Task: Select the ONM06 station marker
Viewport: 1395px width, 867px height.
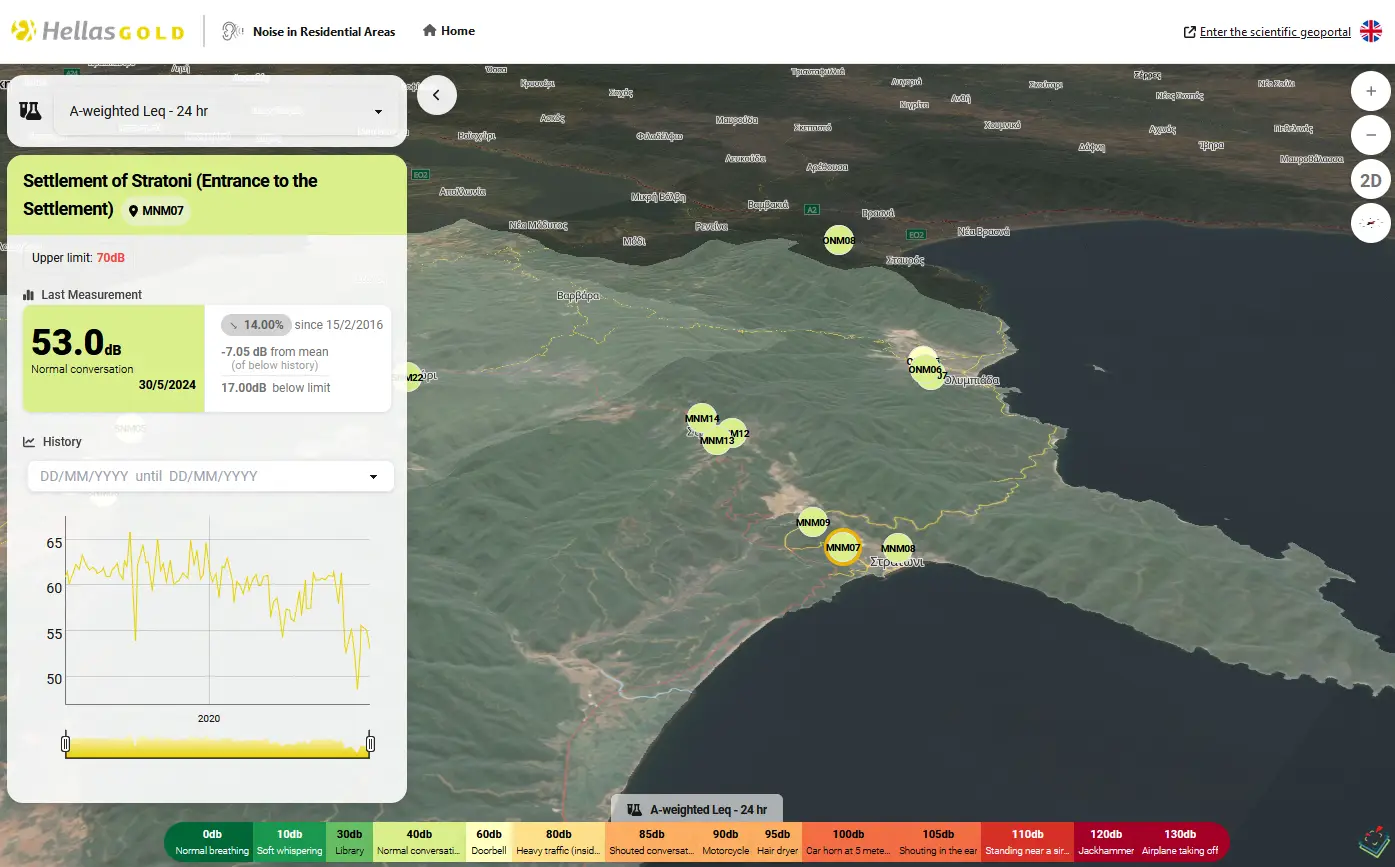Action: tap(923, 369)
